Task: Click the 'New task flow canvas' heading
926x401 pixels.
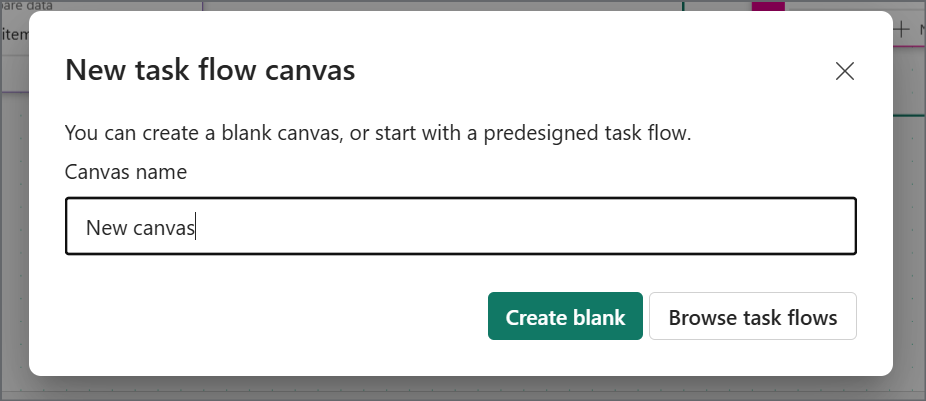Action: pyautogui.click(x=210, y=70)
